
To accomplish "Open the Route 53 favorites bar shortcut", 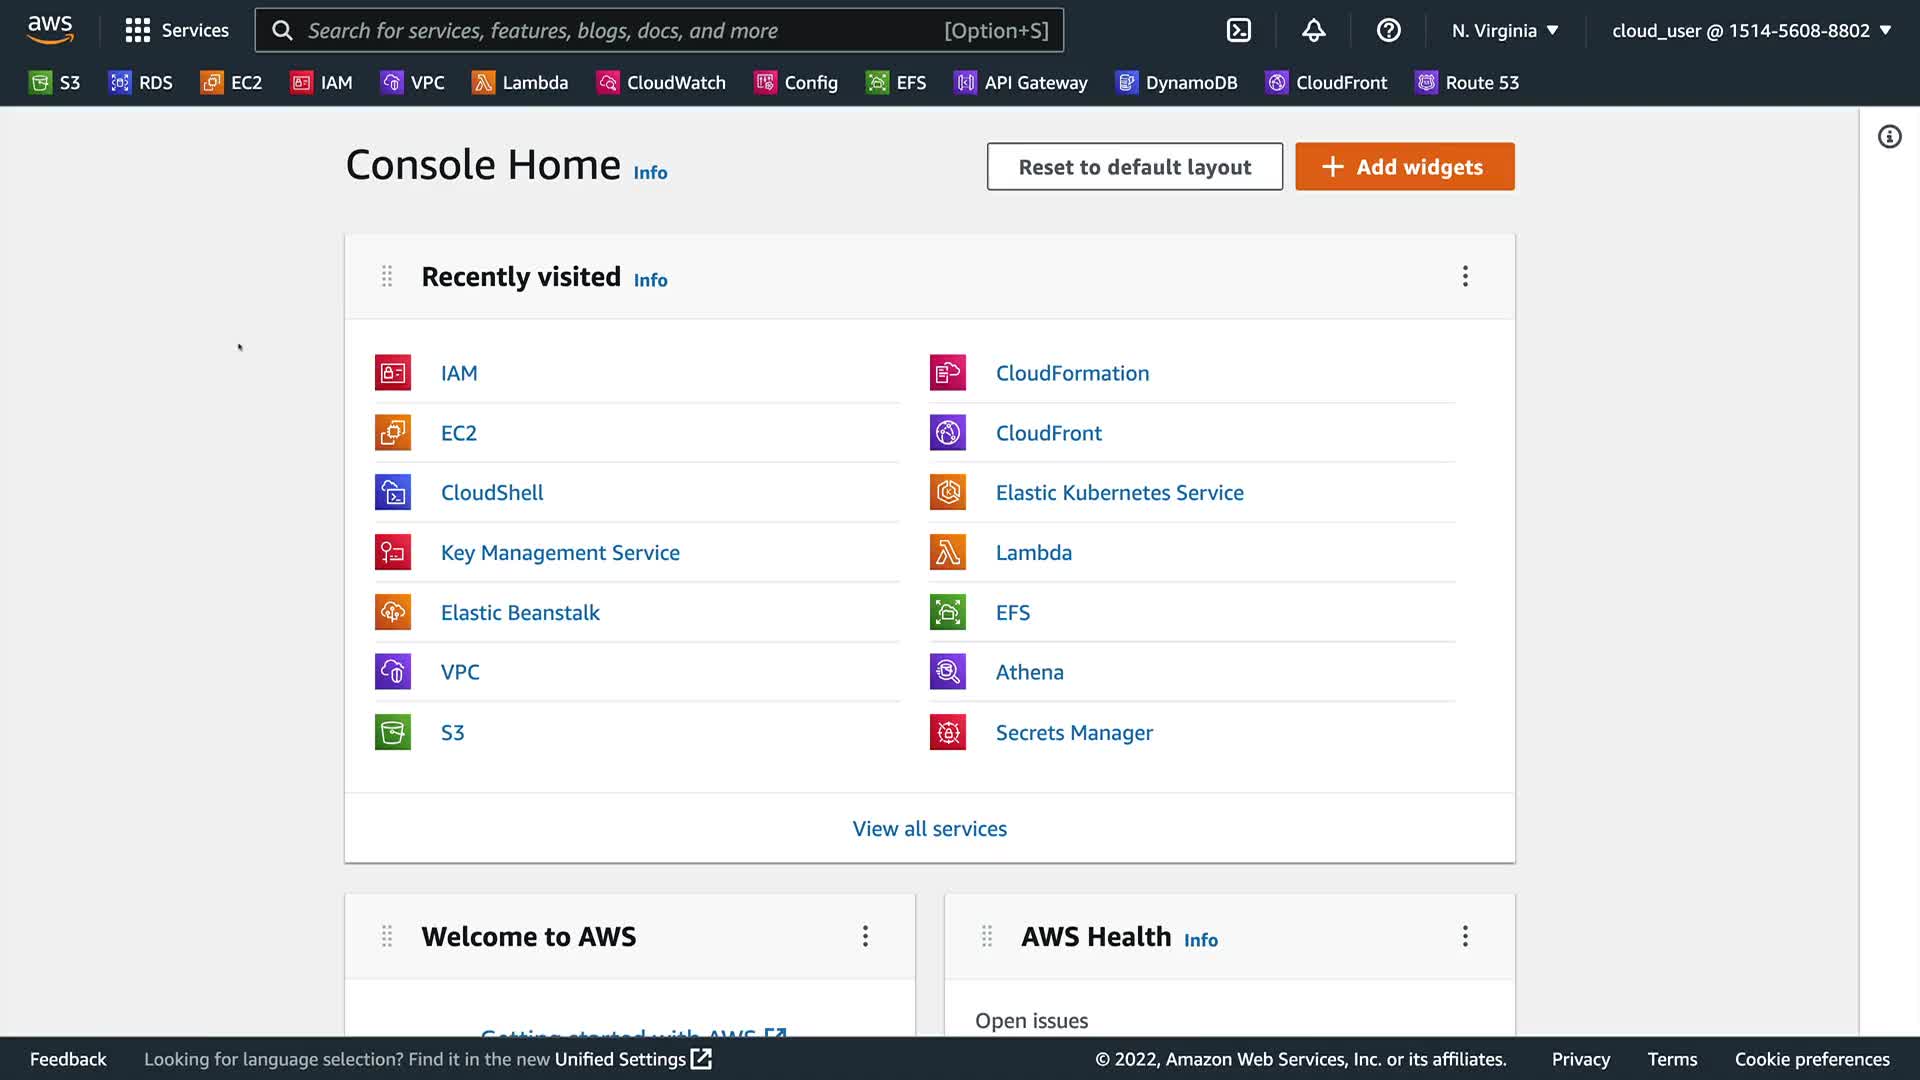I will click(1467, 83).
